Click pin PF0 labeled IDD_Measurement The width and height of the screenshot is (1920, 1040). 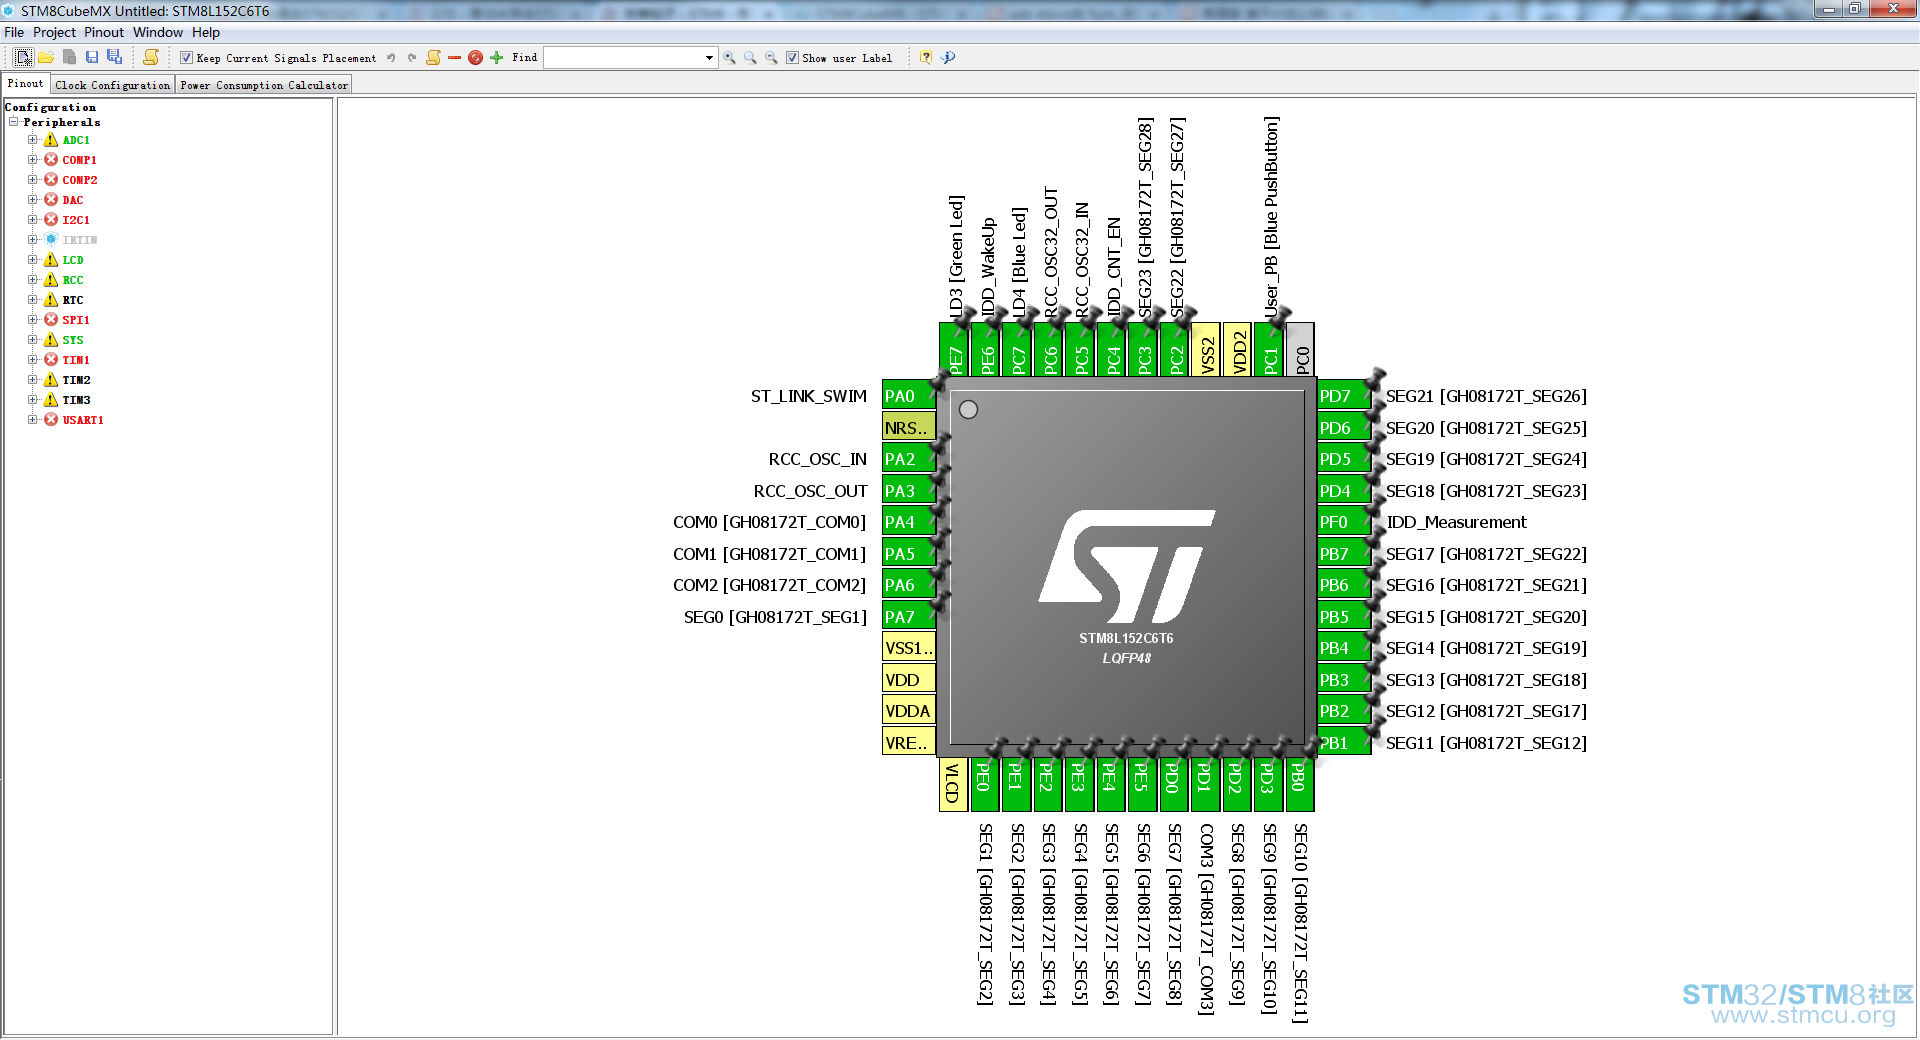1344,522
